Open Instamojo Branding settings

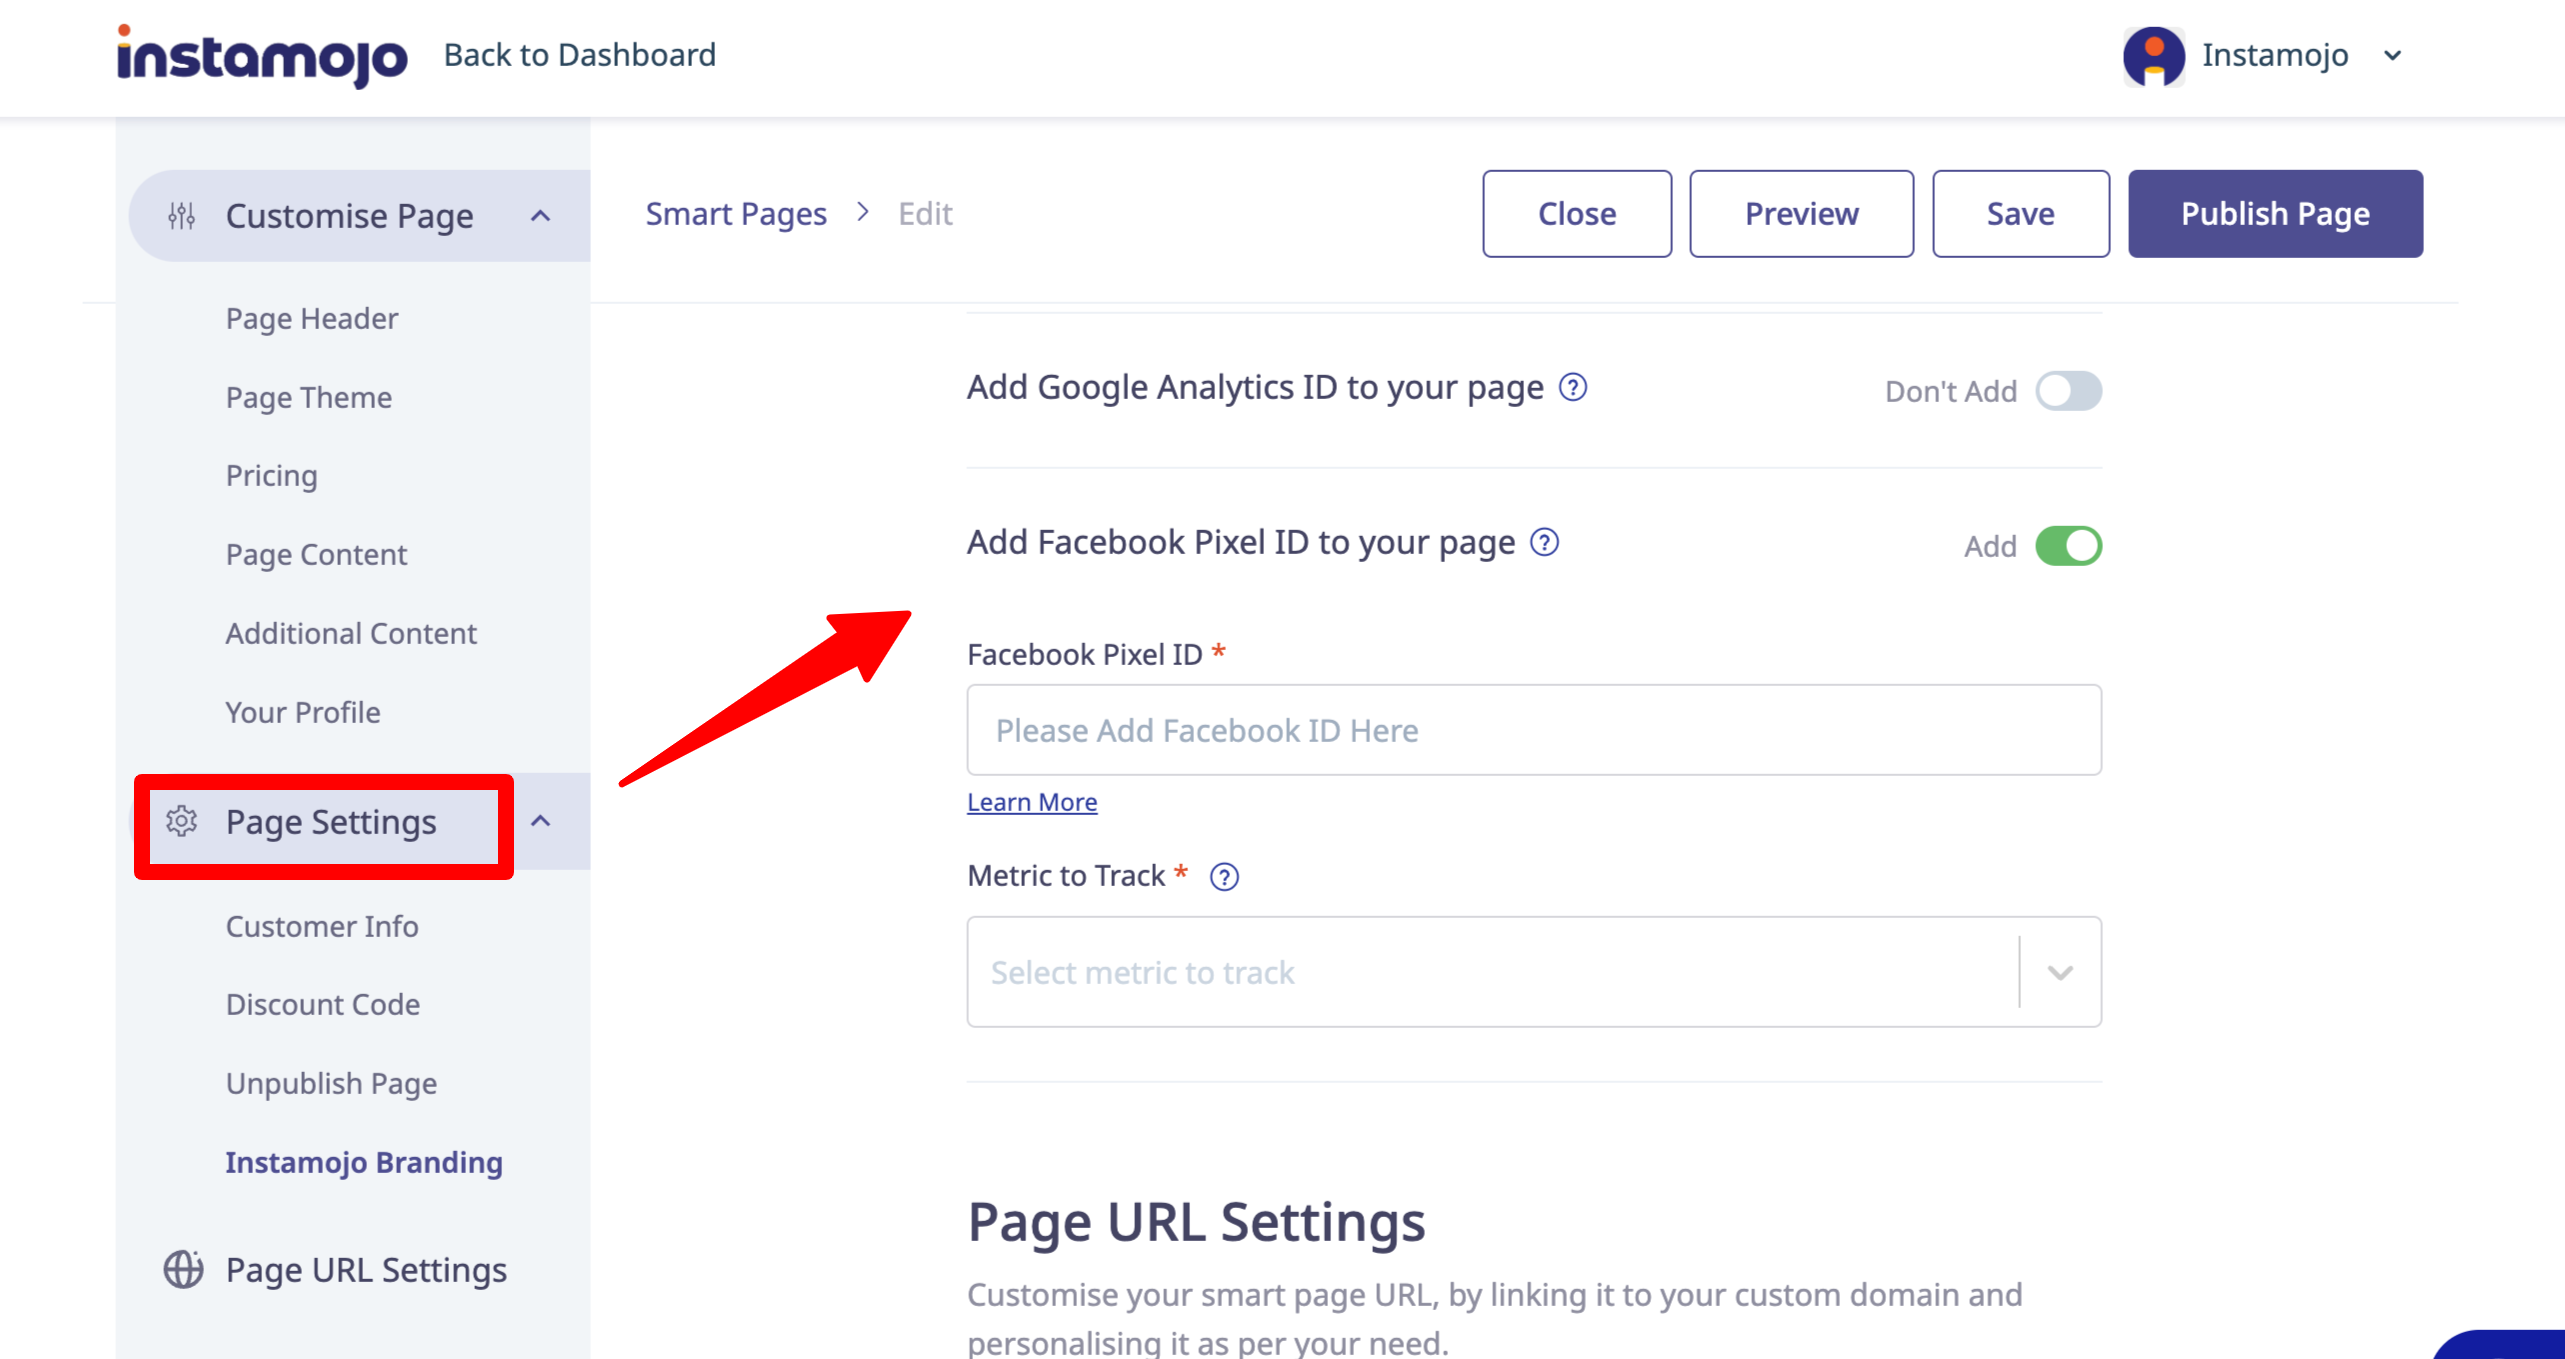click(x=364, y=1163)
